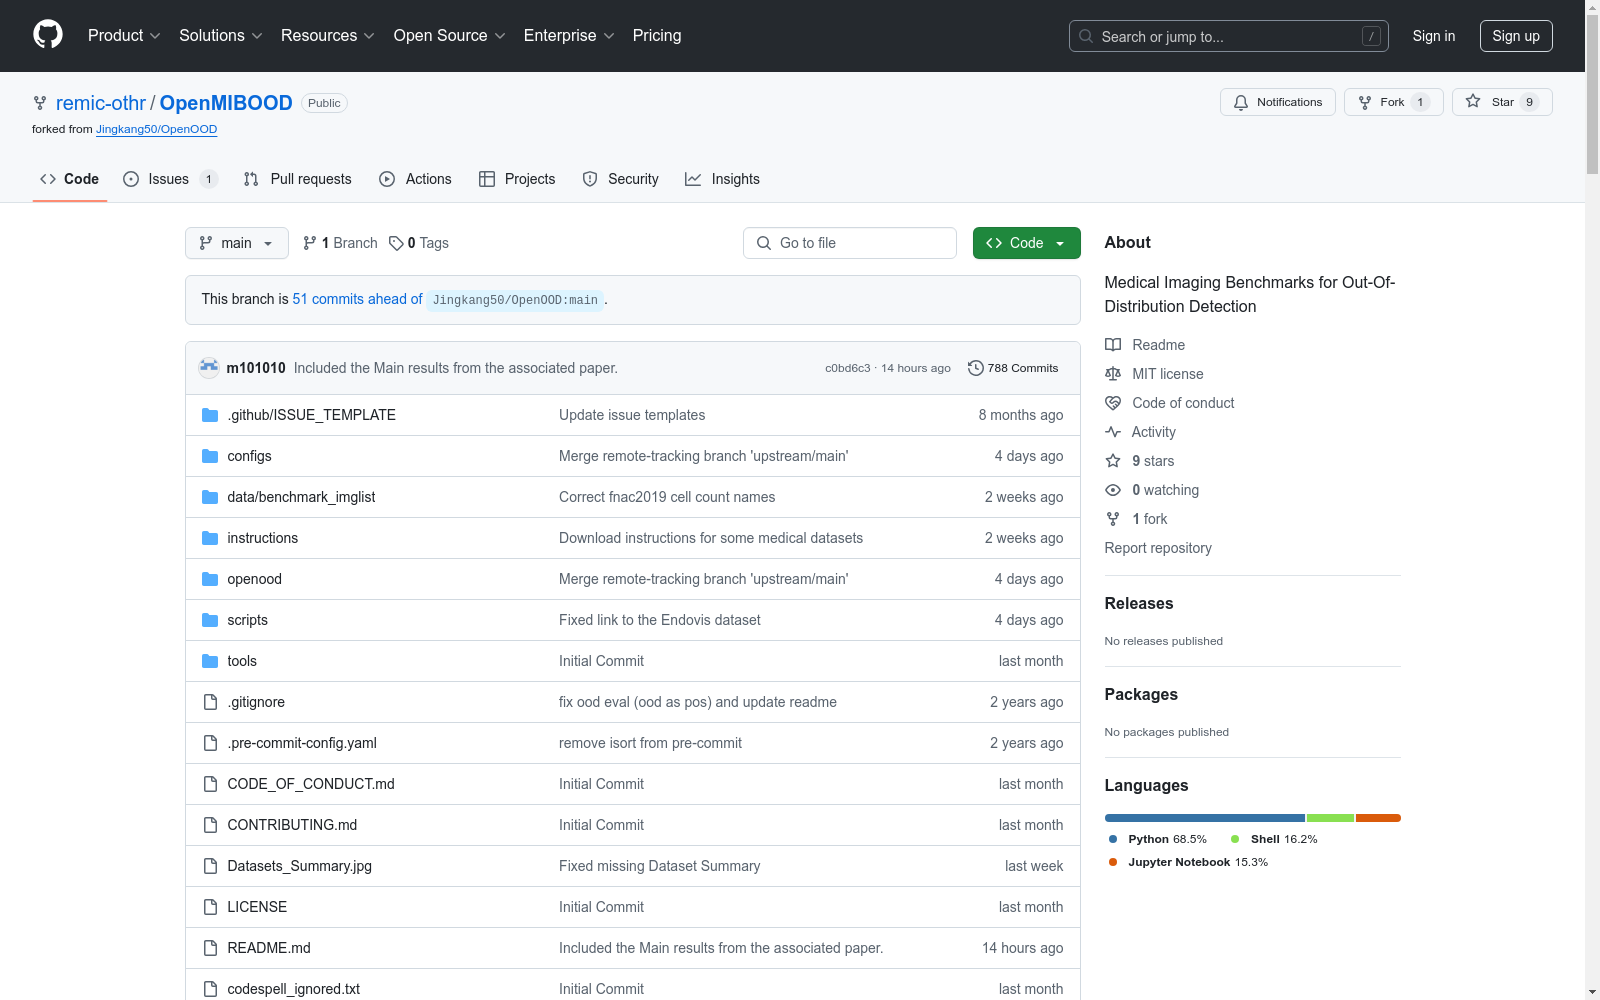
Task: Open Datasets_Summary.jpg file
Action: pyautogui.click(x=299, y=866)
